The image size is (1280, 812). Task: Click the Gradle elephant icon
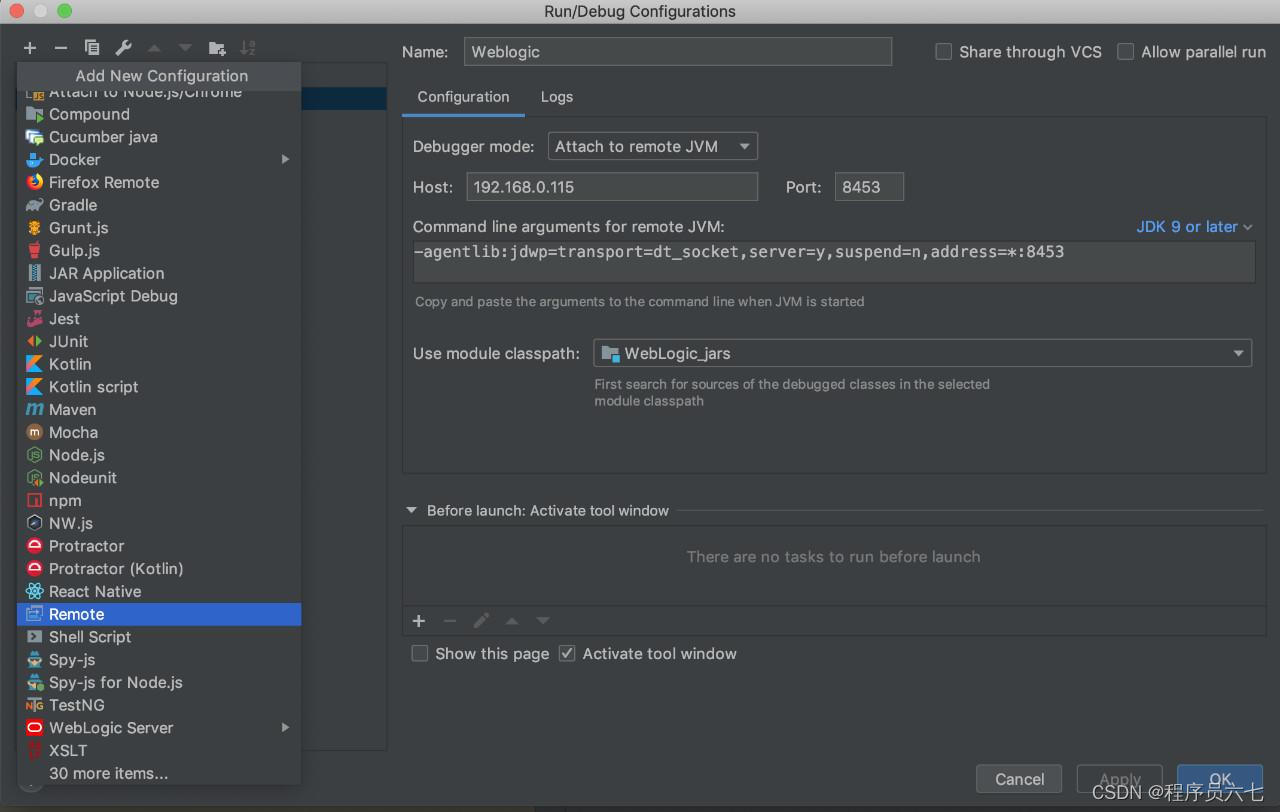coord(35,205)
